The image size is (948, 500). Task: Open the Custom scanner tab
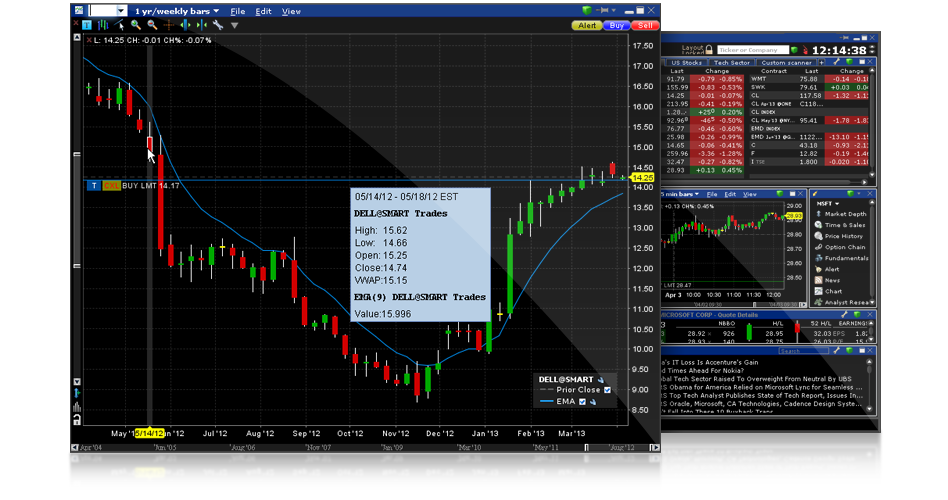click(786, 62)
